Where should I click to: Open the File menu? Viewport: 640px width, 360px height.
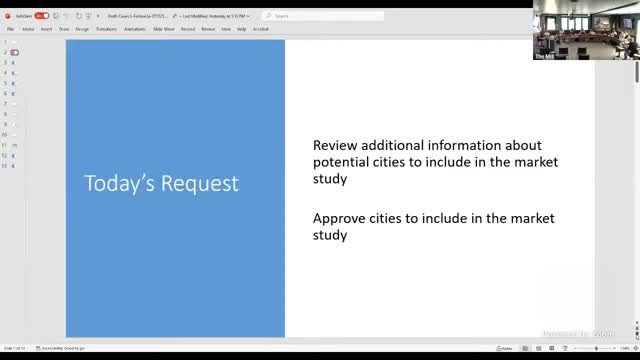click(x=10, y=29)
